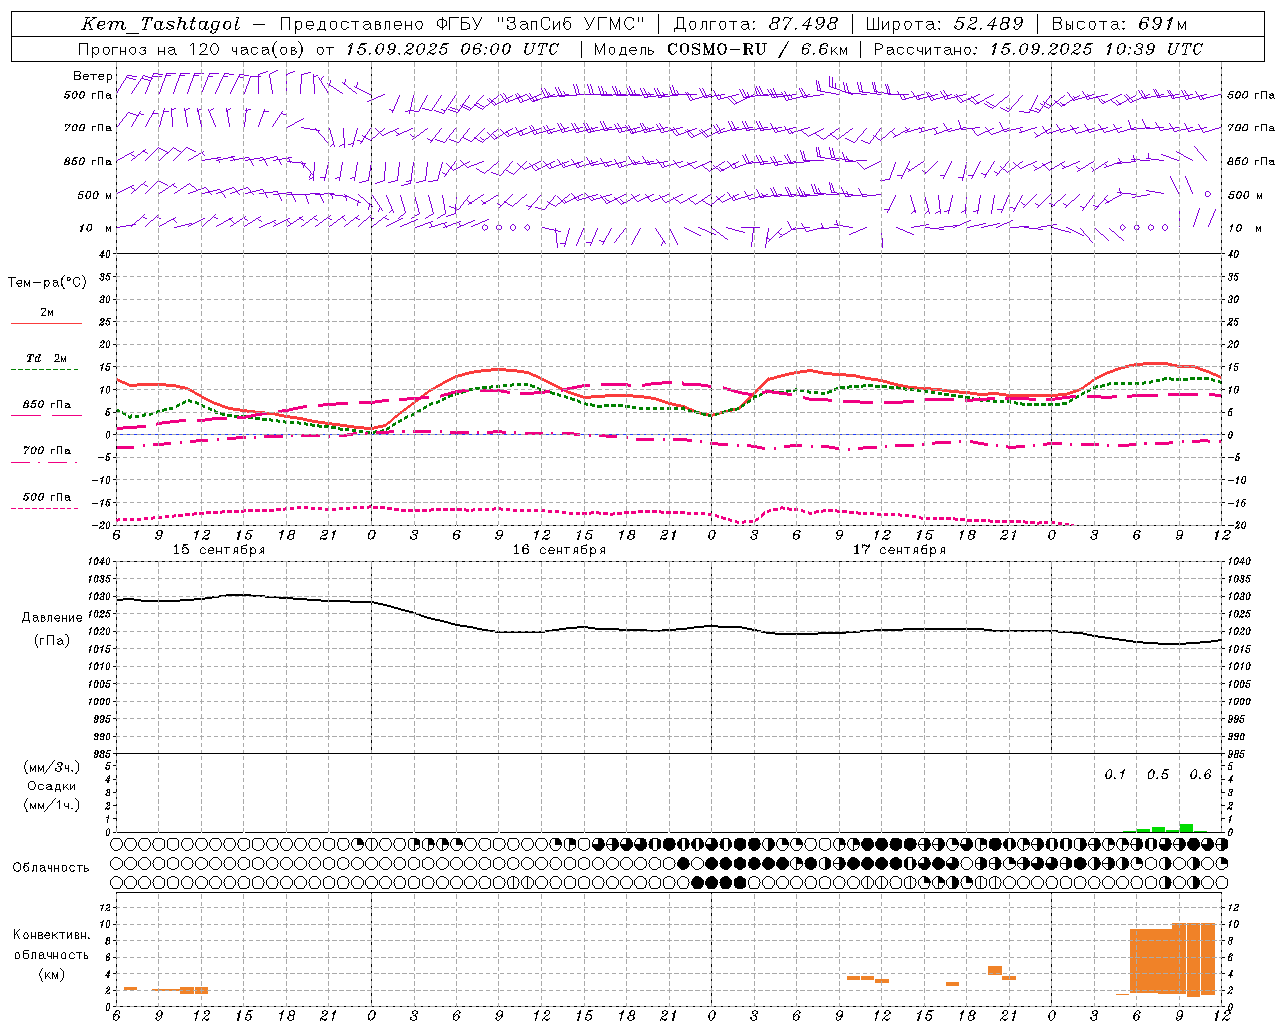Click the latitude value Широта: 52.489
The height and width of the screenshot is (1024, 1280).
945,24
